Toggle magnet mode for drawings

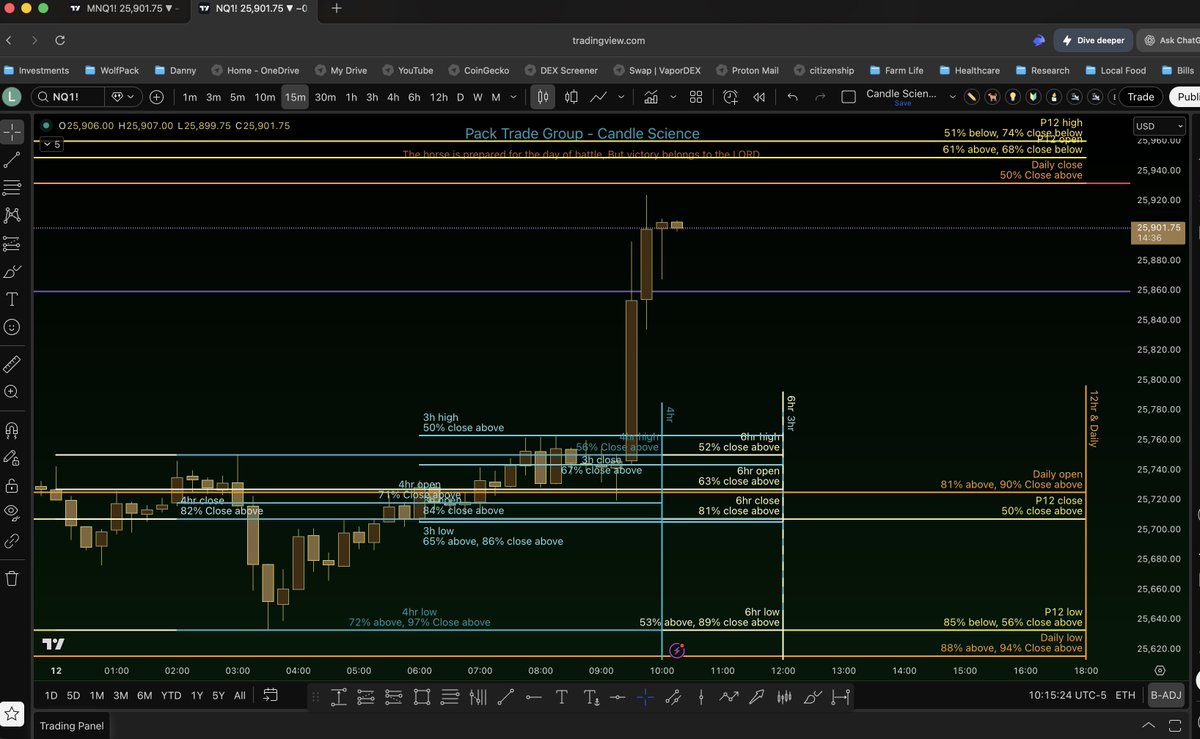pos(12,430)
